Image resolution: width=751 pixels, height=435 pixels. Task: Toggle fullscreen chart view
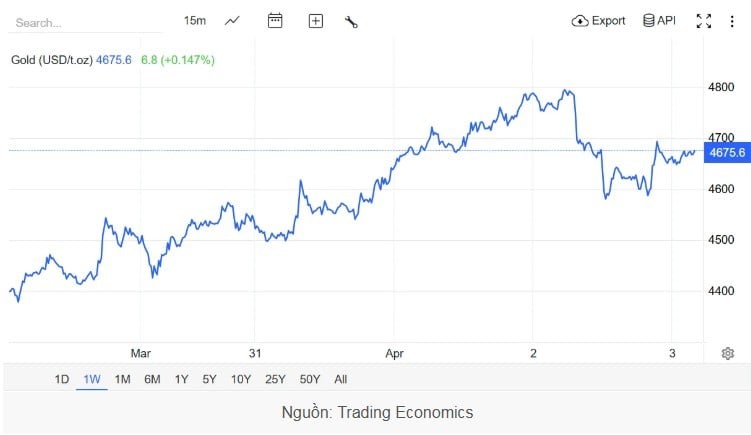(703, 21)
